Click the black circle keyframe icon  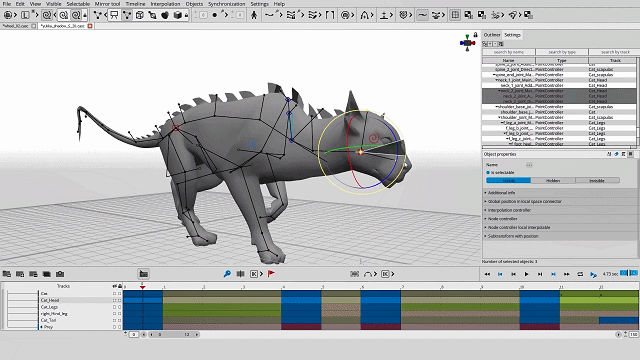tap(215, 15)
